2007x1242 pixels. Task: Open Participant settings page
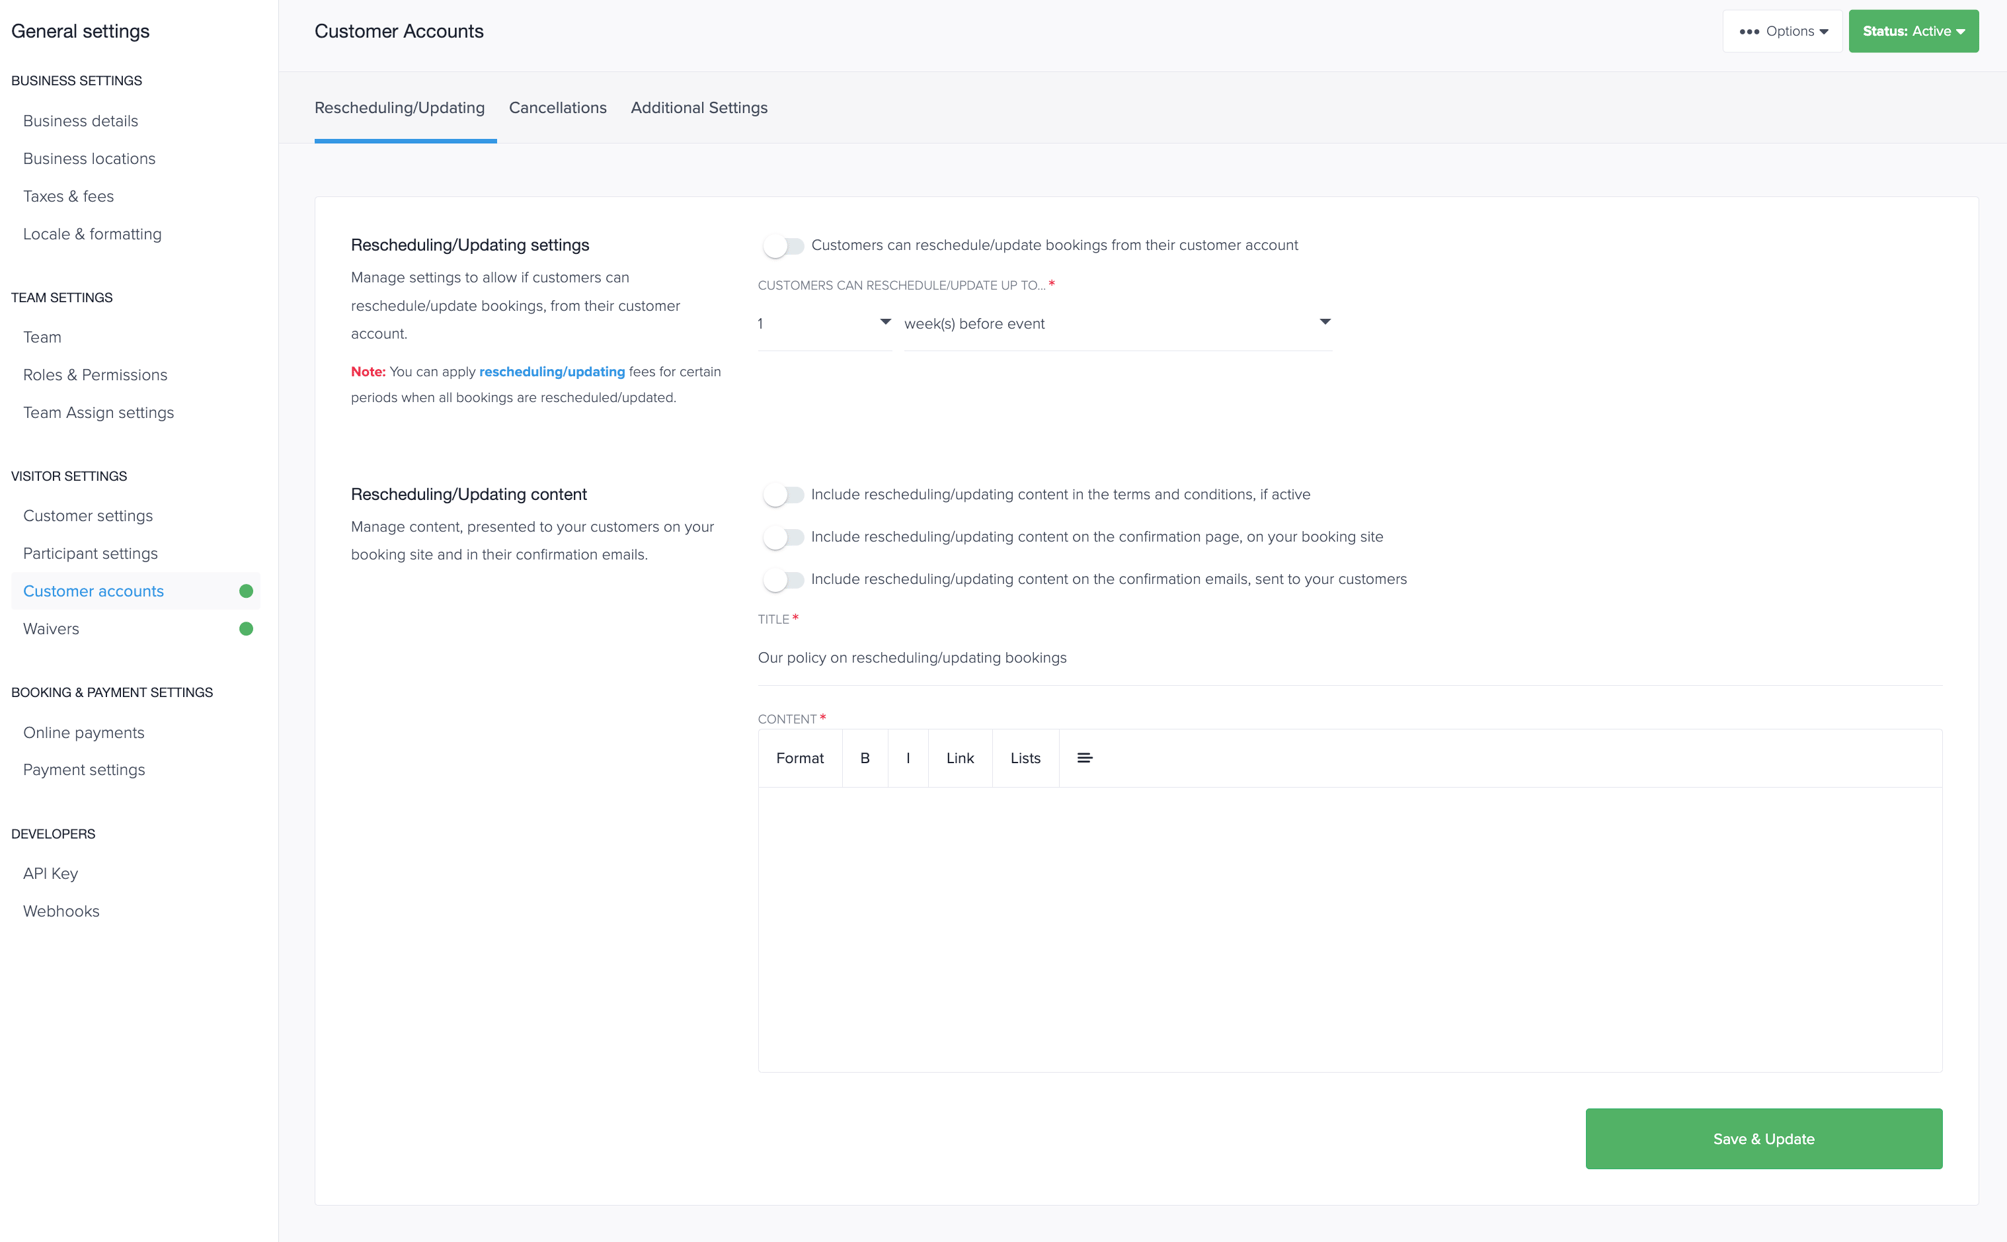click(x=90, y=554)
